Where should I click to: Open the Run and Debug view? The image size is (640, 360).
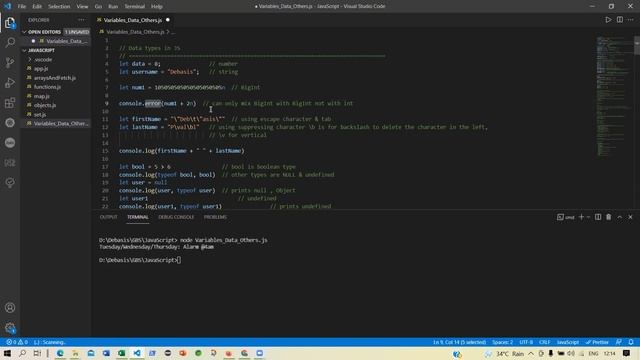(10, 82)
